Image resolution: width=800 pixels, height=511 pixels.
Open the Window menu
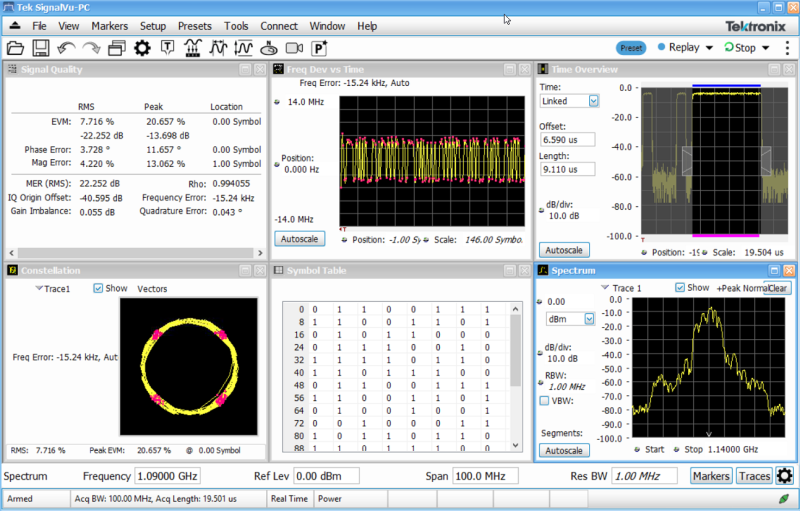tap(328, 26)
